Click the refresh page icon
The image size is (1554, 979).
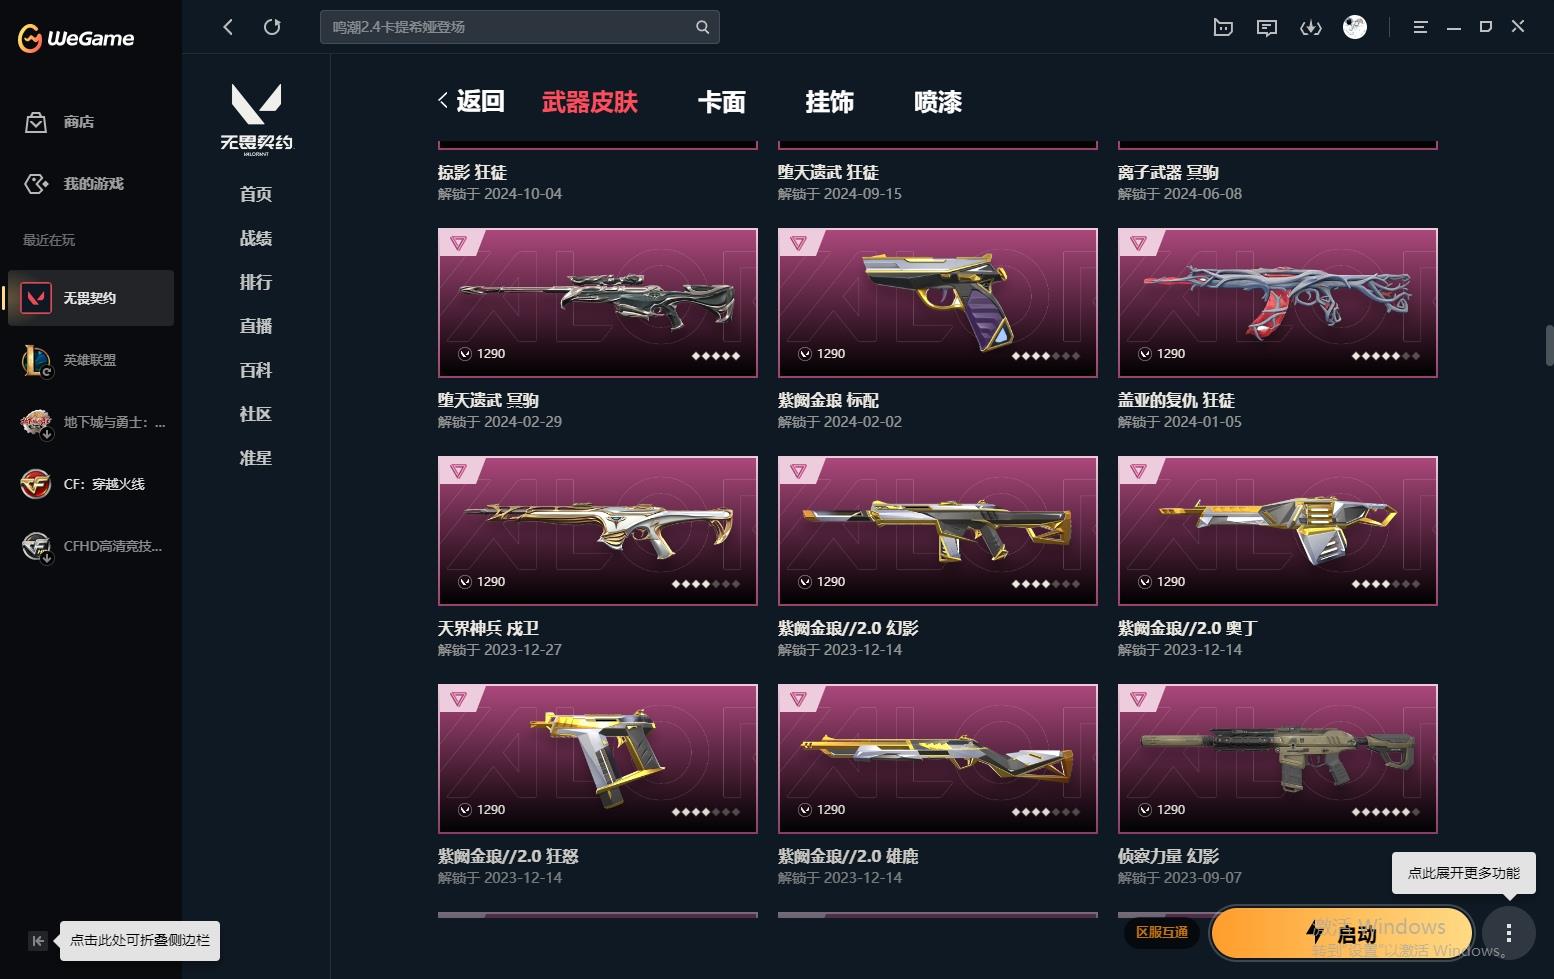pyautogui.click(x=272, y=27)
